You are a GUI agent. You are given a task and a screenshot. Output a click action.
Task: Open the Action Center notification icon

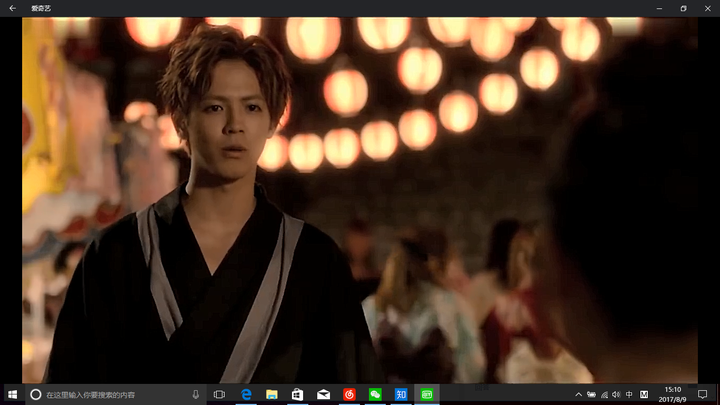tap(703, 394)
